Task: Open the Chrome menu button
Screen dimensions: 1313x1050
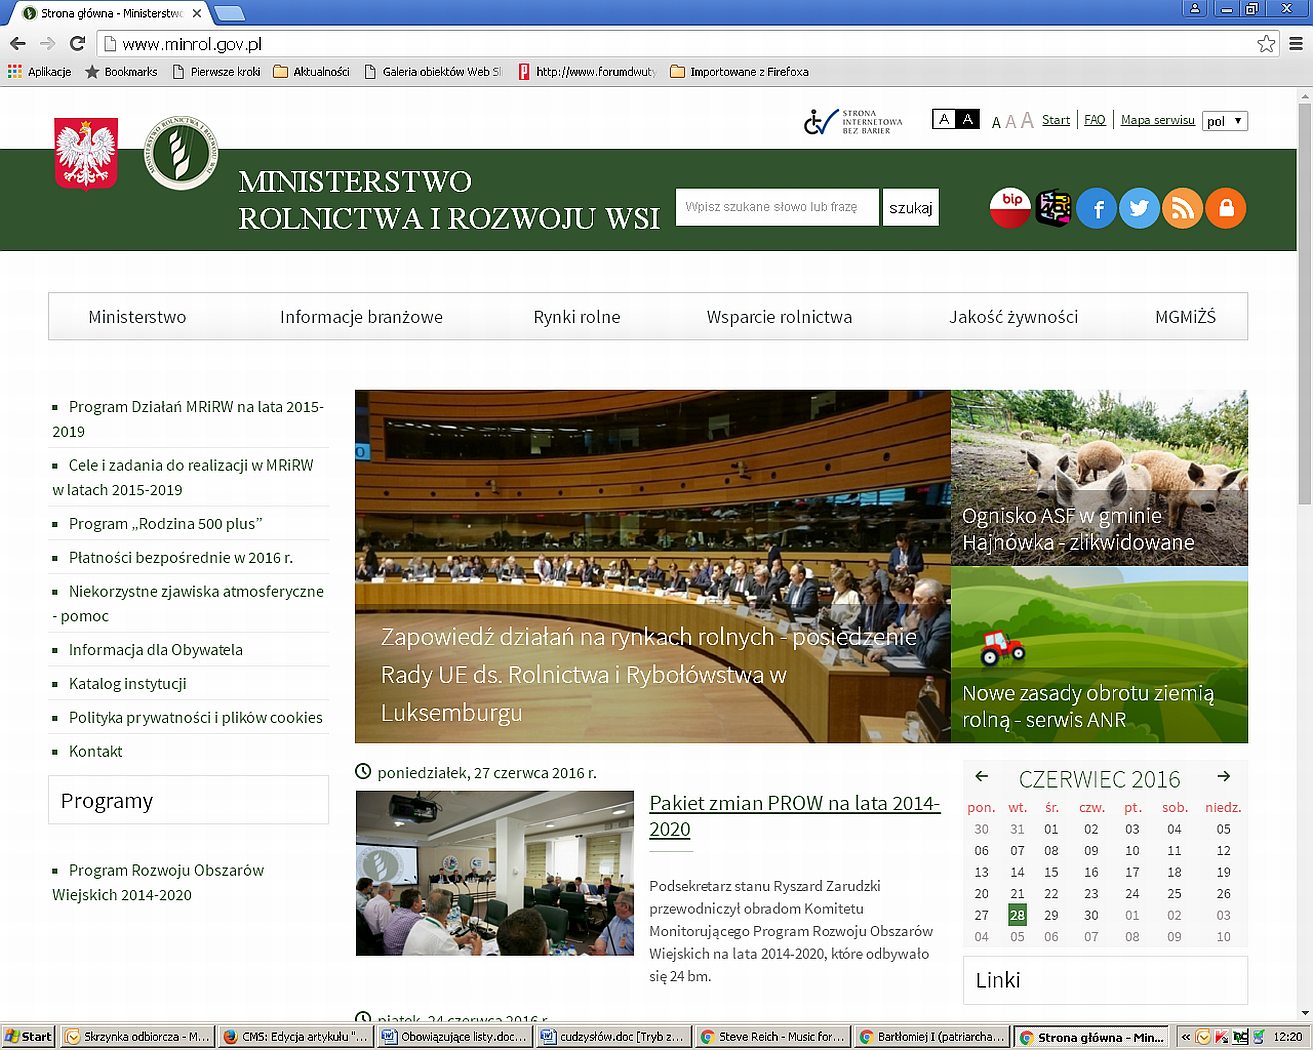Action: [x=1295, y=44]
